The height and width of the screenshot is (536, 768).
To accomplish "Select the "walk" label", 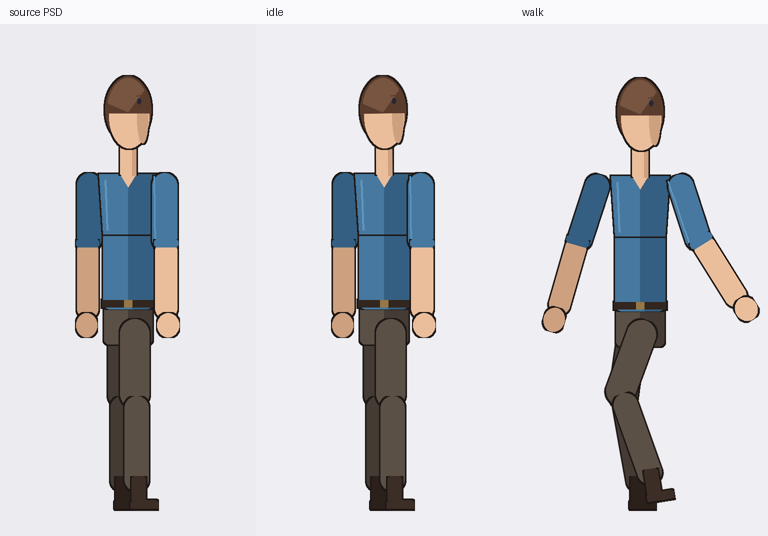I will coord(532,12).
